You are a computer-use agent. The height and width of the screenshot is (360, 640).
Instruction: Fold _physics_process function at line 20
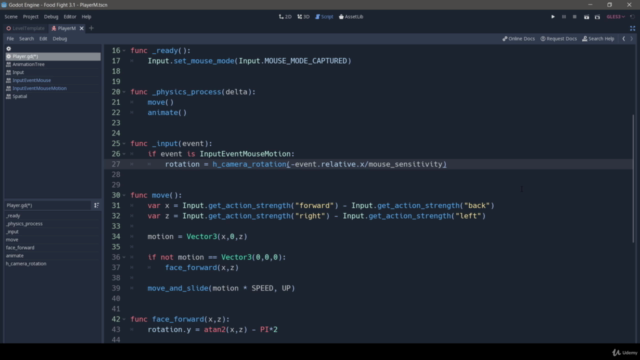pyautogui.click(x=124, y=92)
